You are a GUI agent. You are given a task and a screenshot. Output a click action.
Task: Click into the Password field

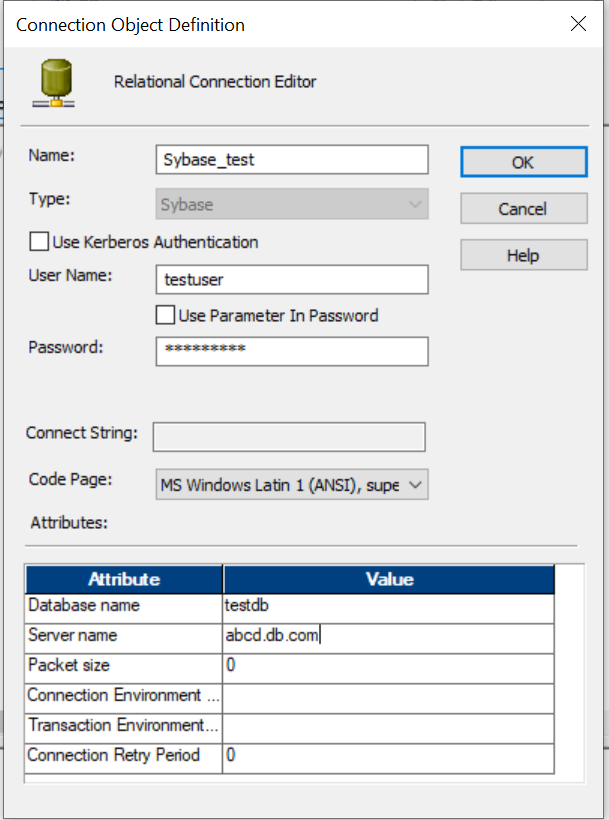[x=292, y=351]
